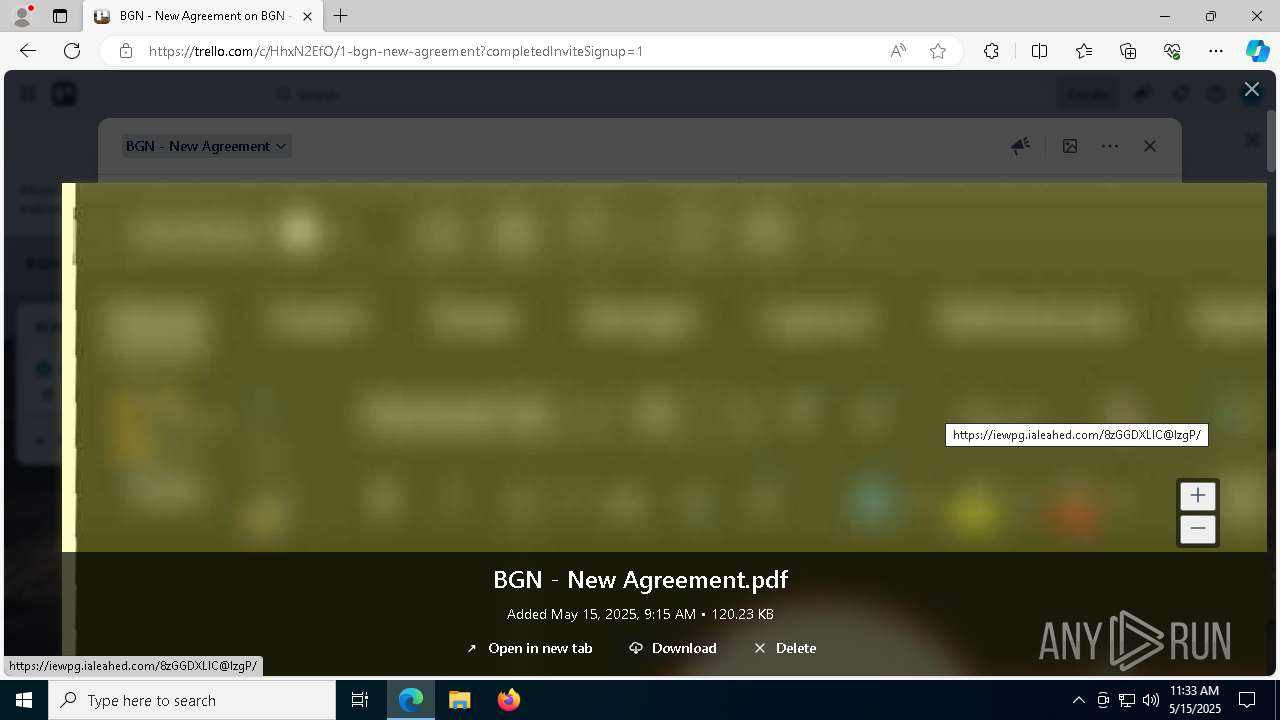Open File Explorer from the taskbar
The width and height of the screenshot is (1280, 720).
[x=459, y=700]
